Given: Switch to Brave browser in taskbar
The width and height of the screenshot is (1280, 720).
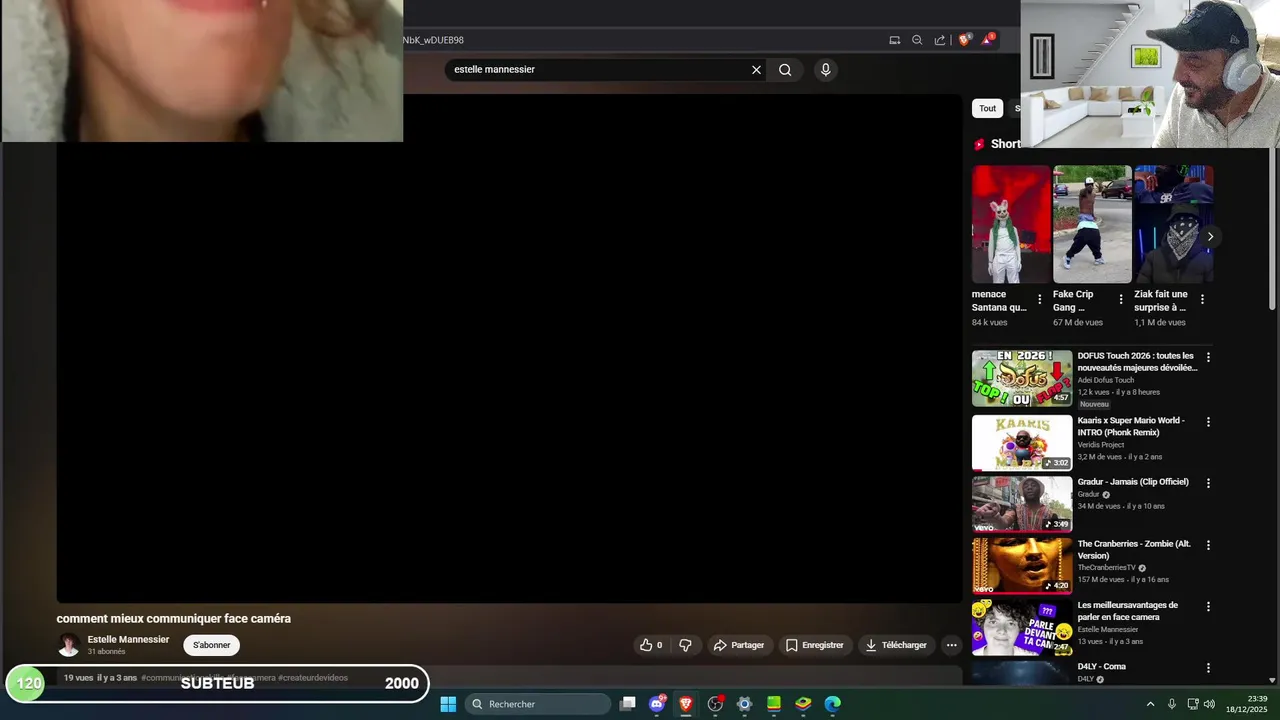Looking at the screenshot, I should point(686,704).
